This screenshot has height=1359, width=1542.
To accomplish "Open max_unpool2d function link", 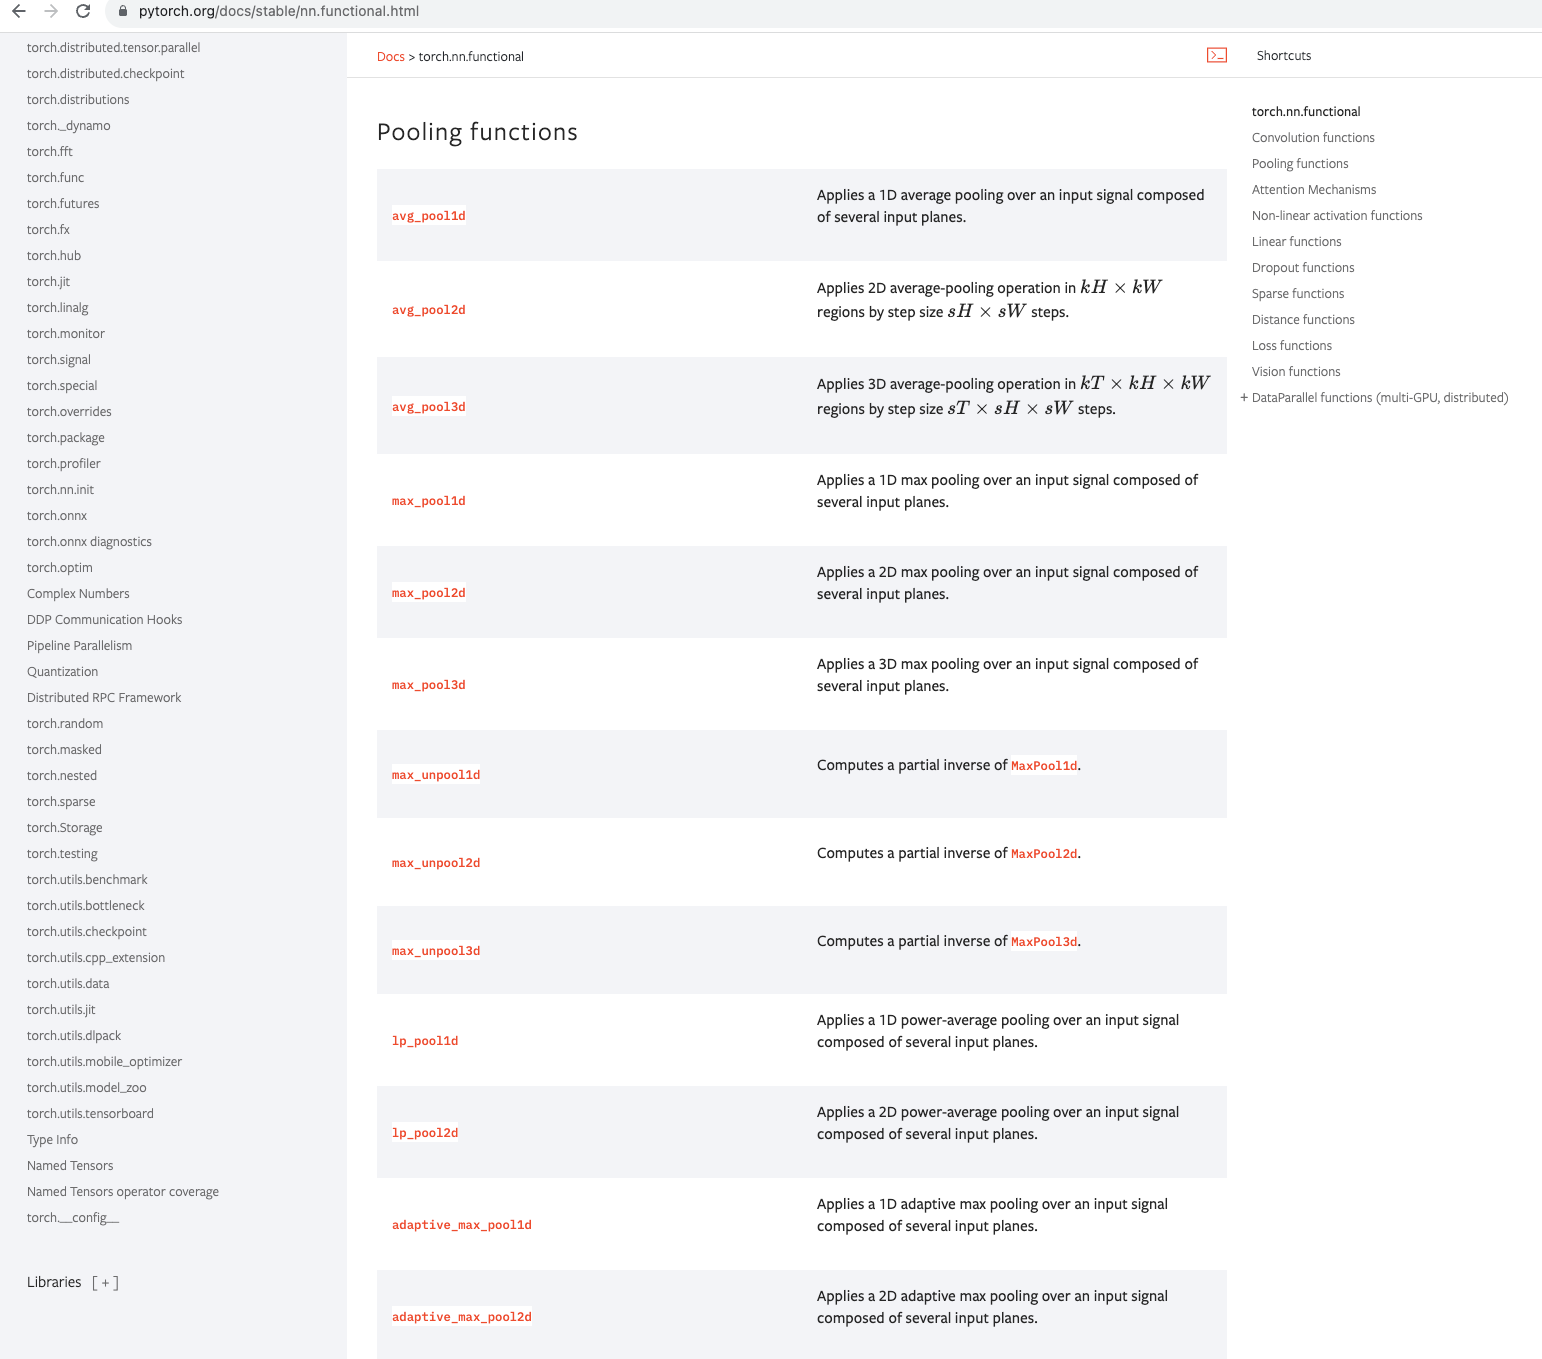I will 436,863.
